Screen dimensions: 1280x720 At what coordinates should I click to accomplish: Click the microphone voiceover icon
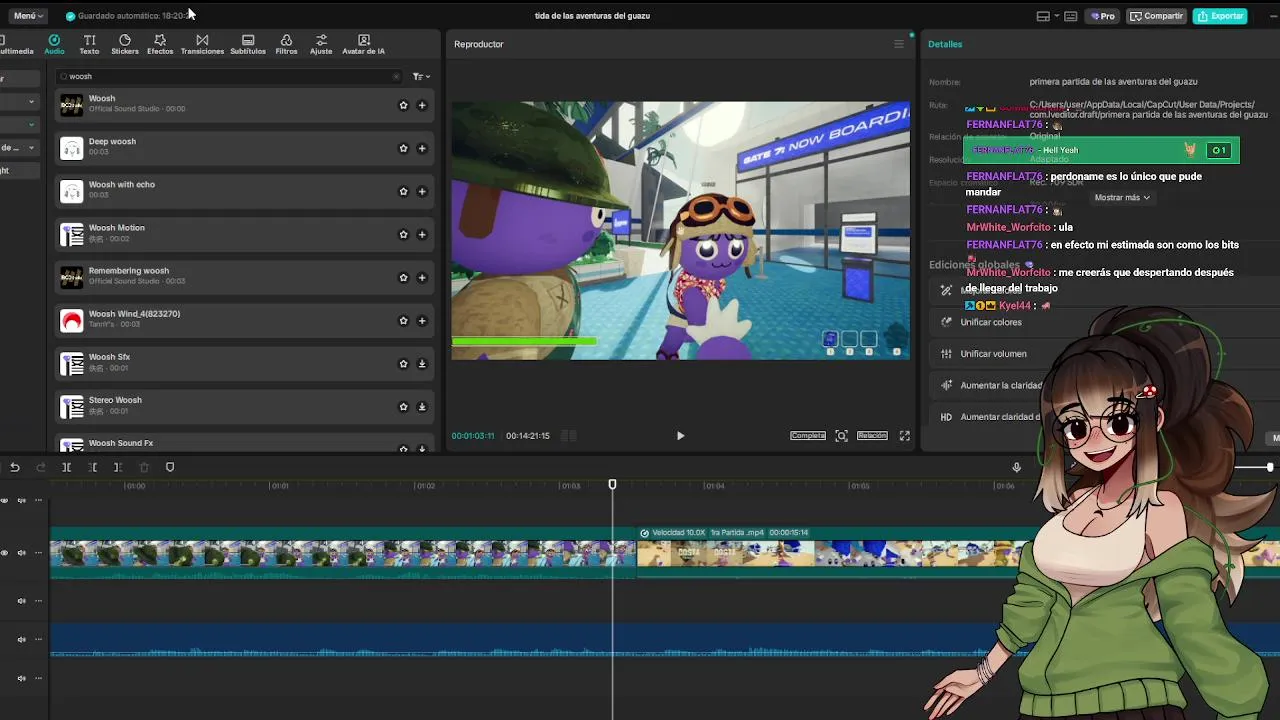(x=1016, y=467)
